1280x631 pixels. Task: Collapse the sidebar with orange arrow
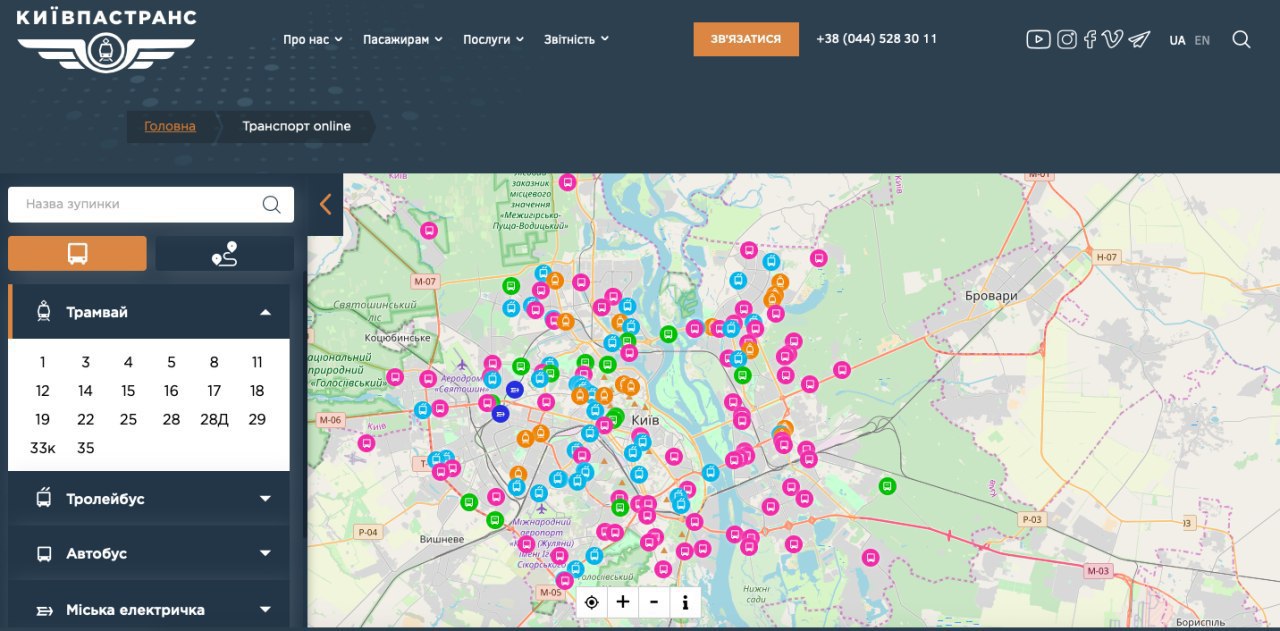tap(325, 204)
